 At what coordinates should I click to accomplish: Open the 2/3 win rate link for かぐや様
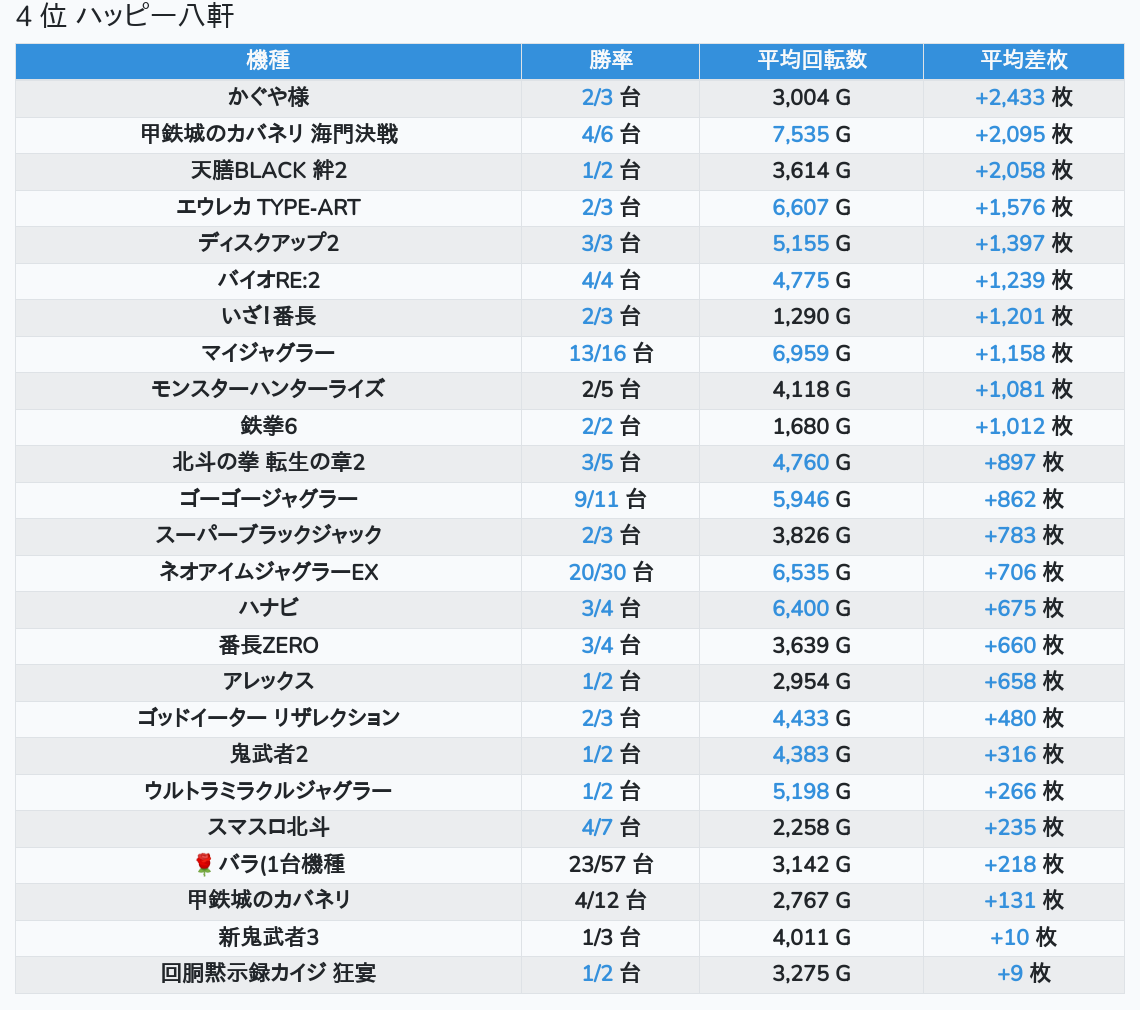(597, 98)
